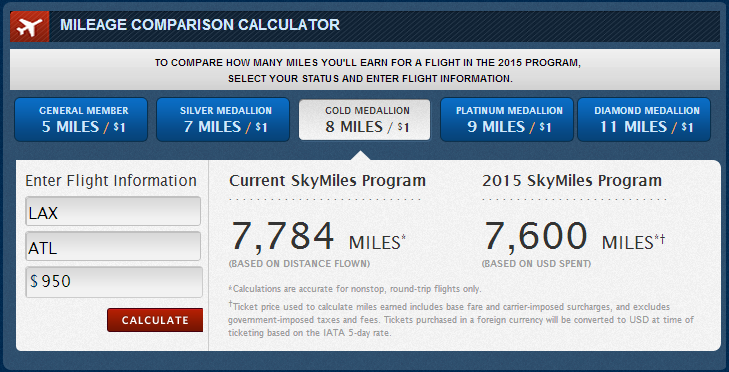Click the 7,784 miles current program result
The width and height of the screenshot is (729, 372).
click(318, 237)
